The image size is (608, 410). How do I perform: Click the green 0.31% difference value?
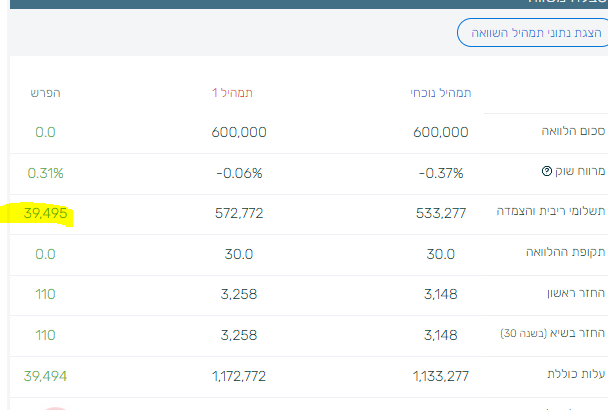(x=45, y=172)
